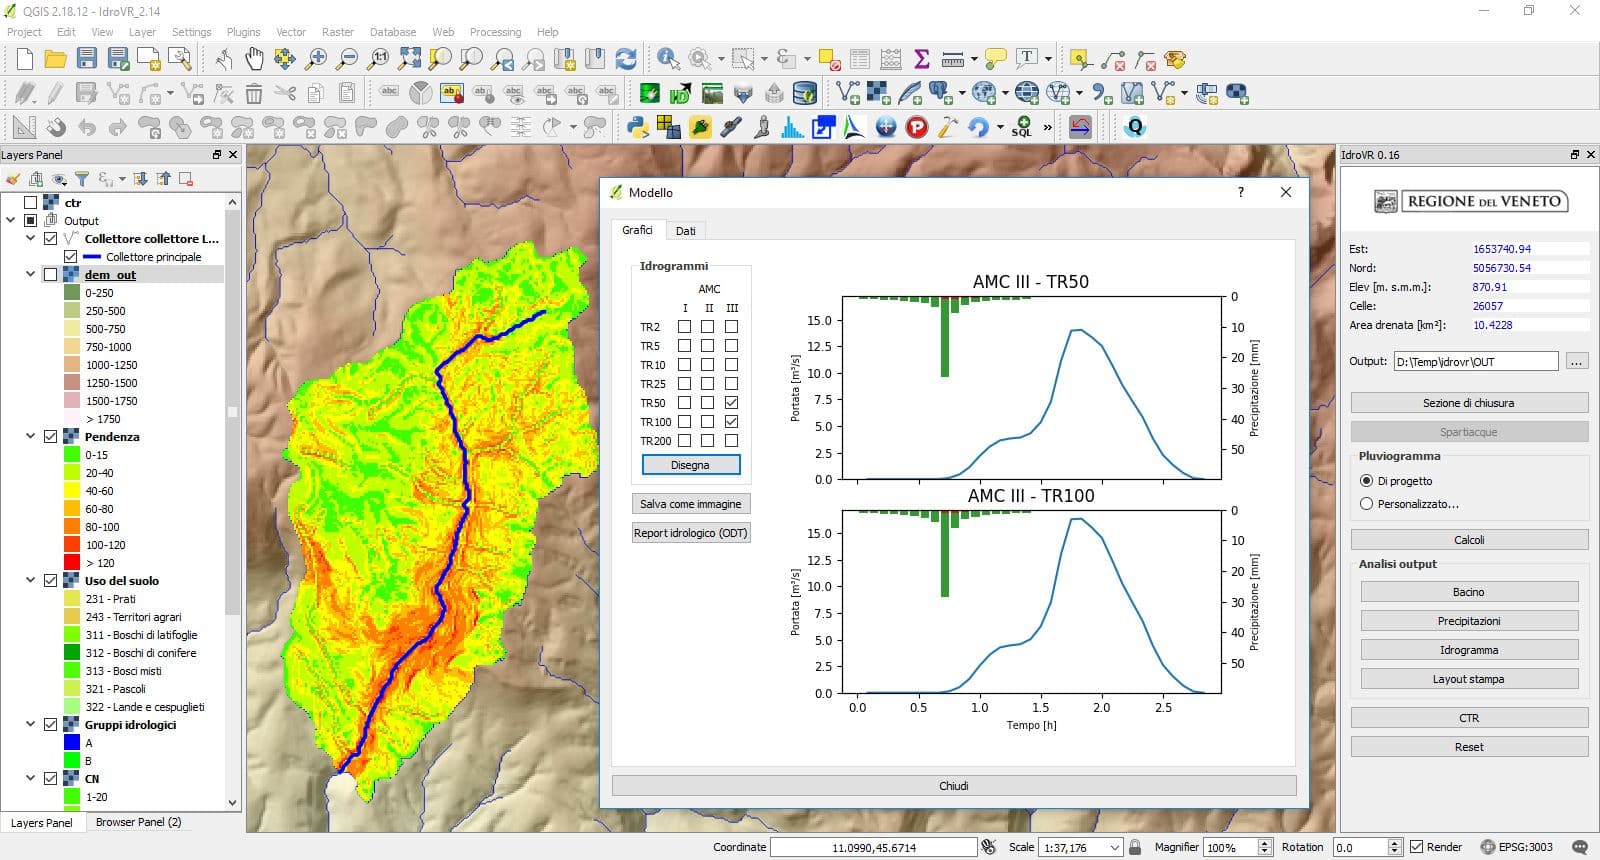Open the Scale dropdown

click(1114, 847)
